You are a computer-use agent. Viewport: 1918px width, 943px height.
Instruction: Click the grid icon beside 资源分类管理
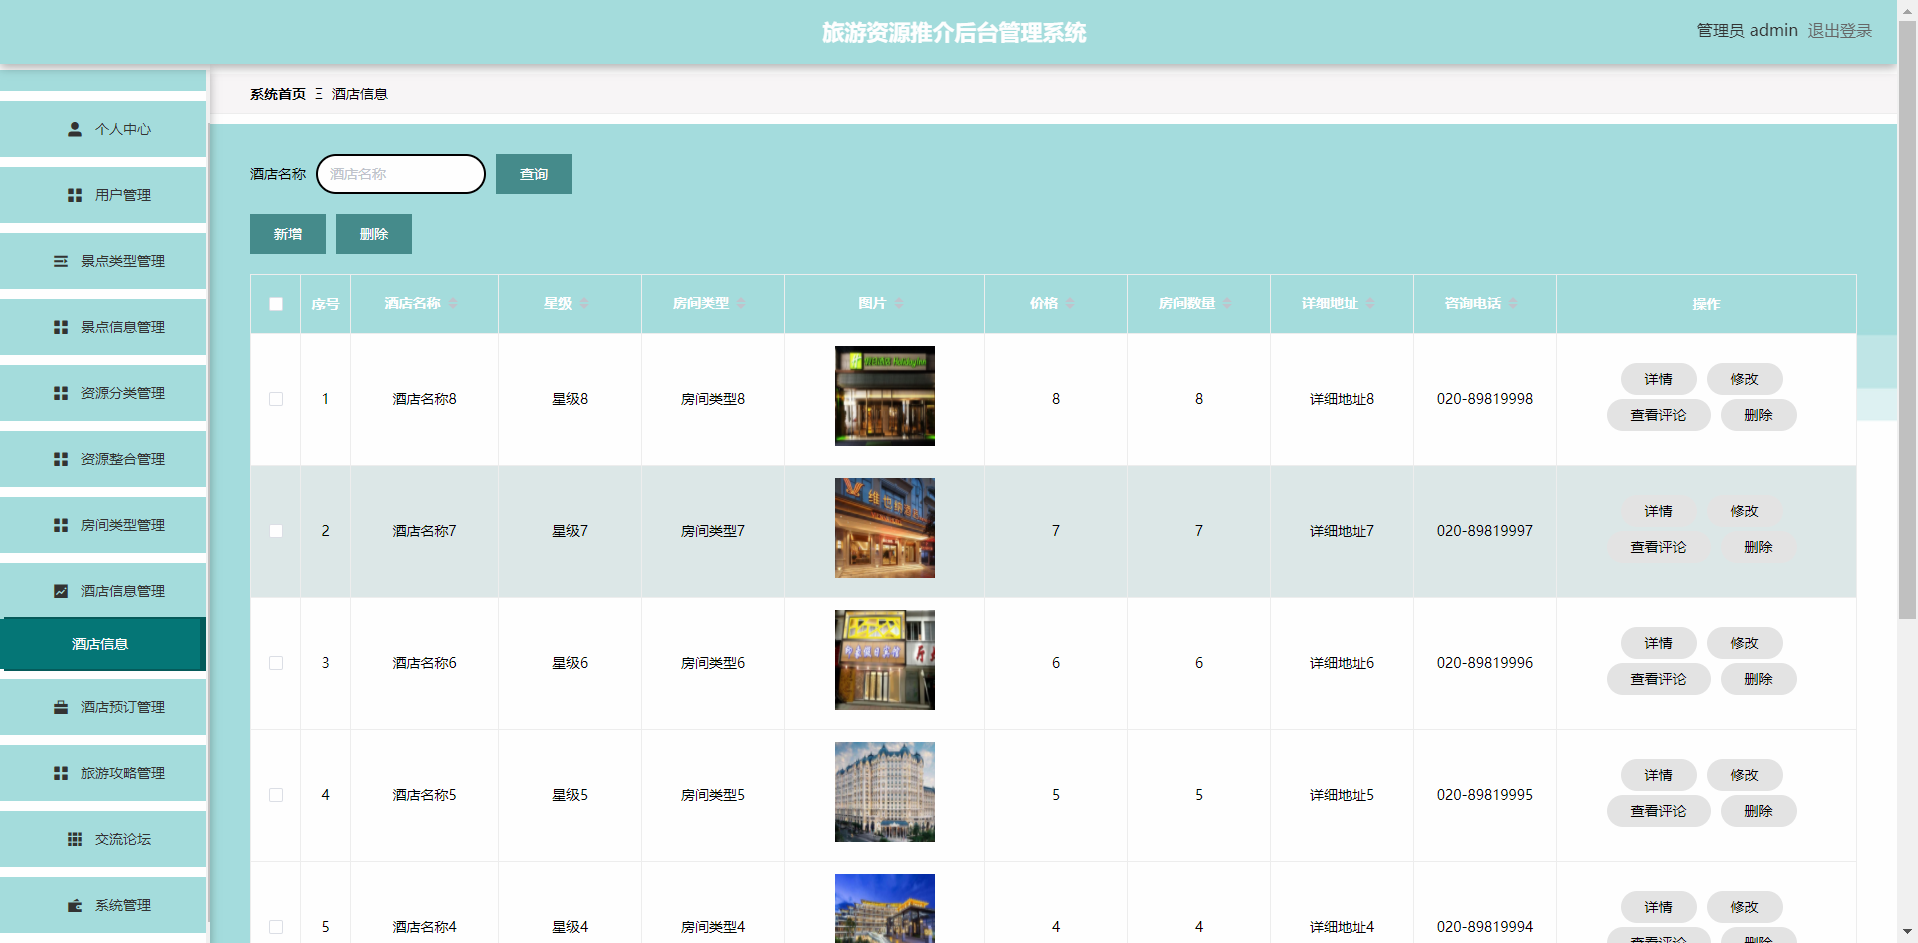[61, 393]
